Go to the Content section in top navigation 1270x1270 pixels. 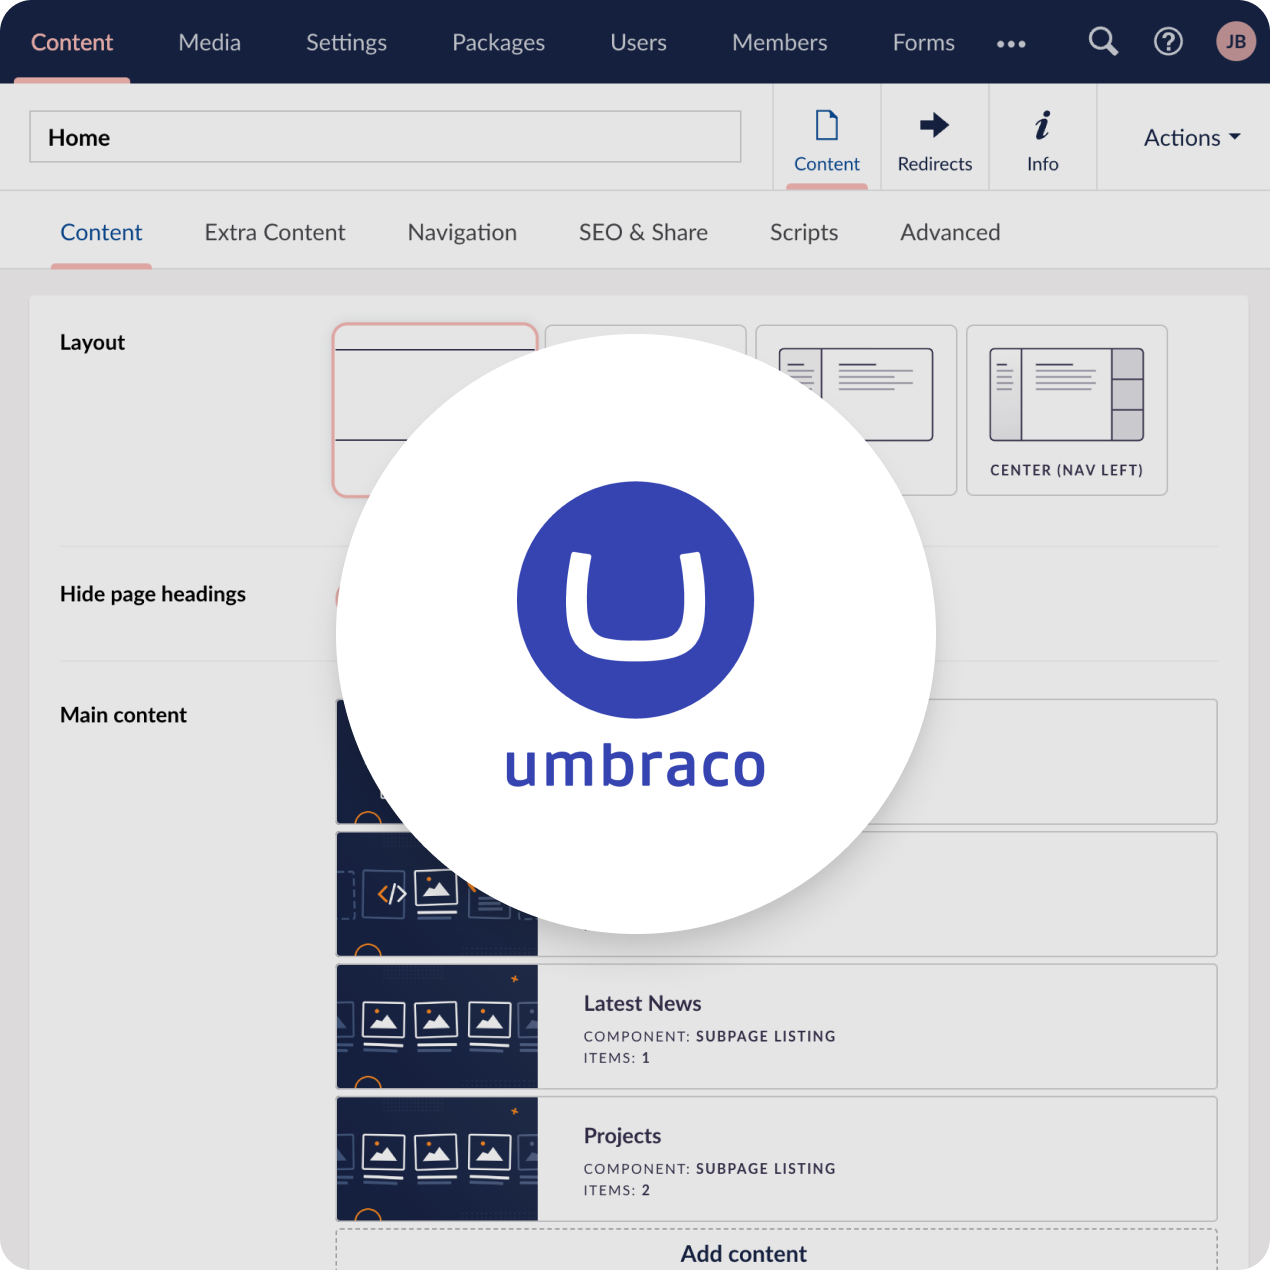72,42
